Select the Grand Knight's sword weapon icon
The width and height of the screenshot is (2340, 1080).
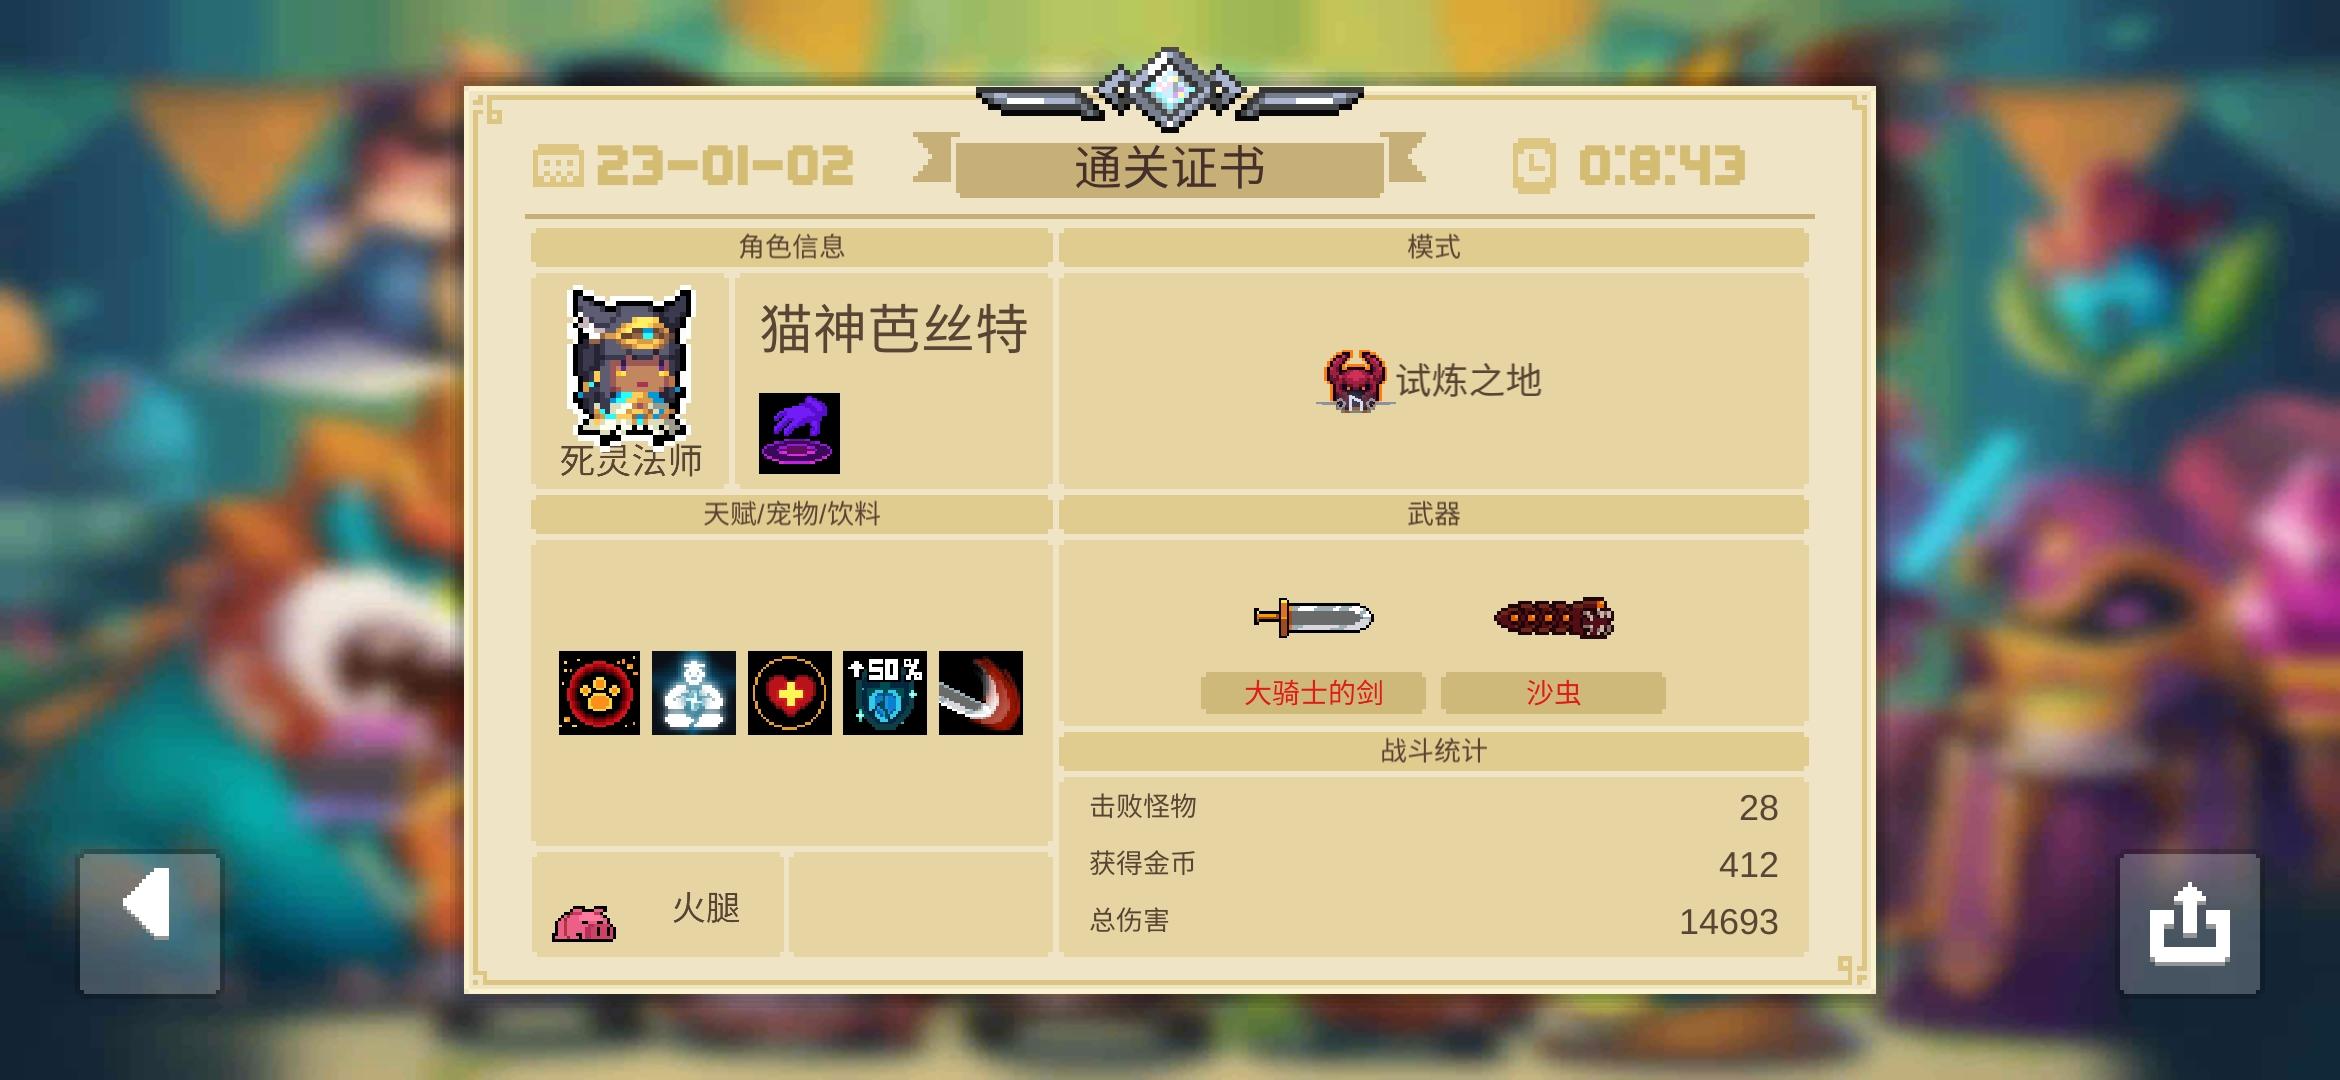1313,617
